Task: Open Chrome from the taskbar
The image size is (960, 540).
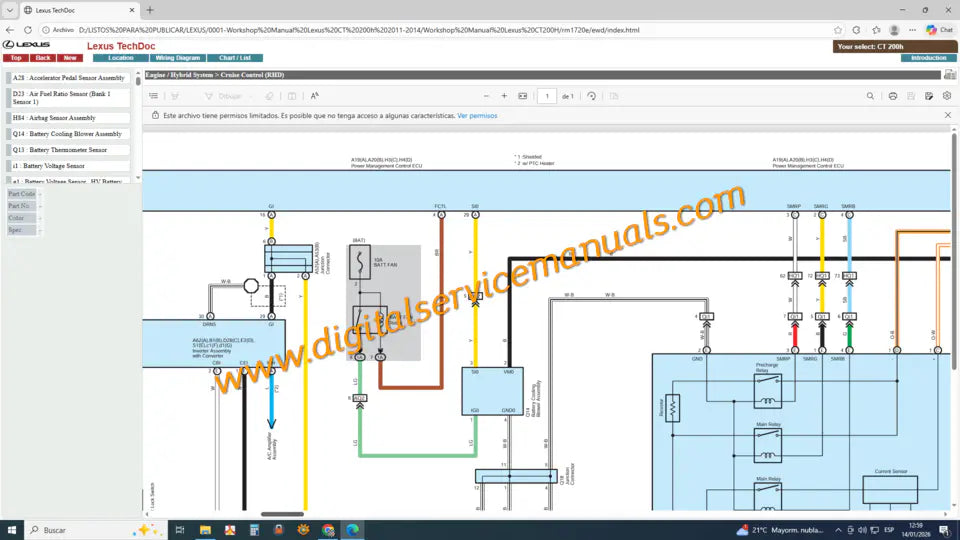Action: pyautogui.click(x=328, y=530)
